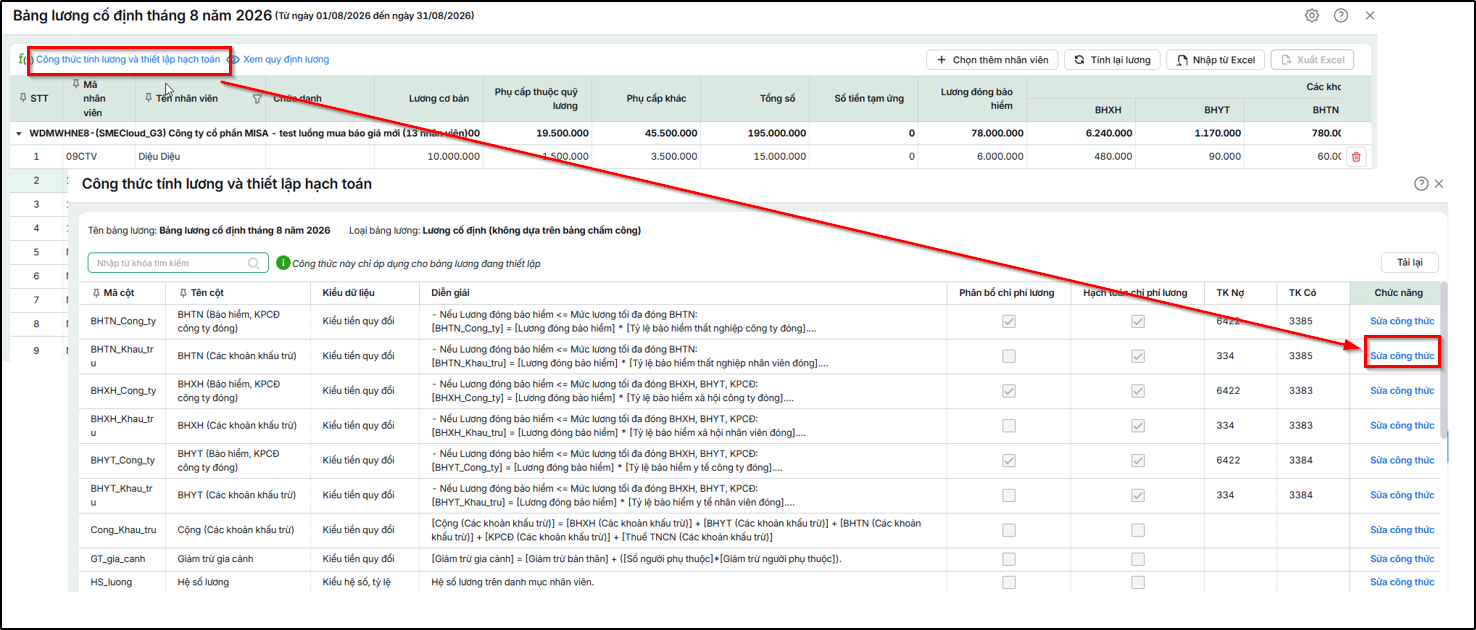Image resolution: width=1476 pixels, height=630 pixels.
Task: Open payroll settings gear icon
Action: click(1312, 16)
